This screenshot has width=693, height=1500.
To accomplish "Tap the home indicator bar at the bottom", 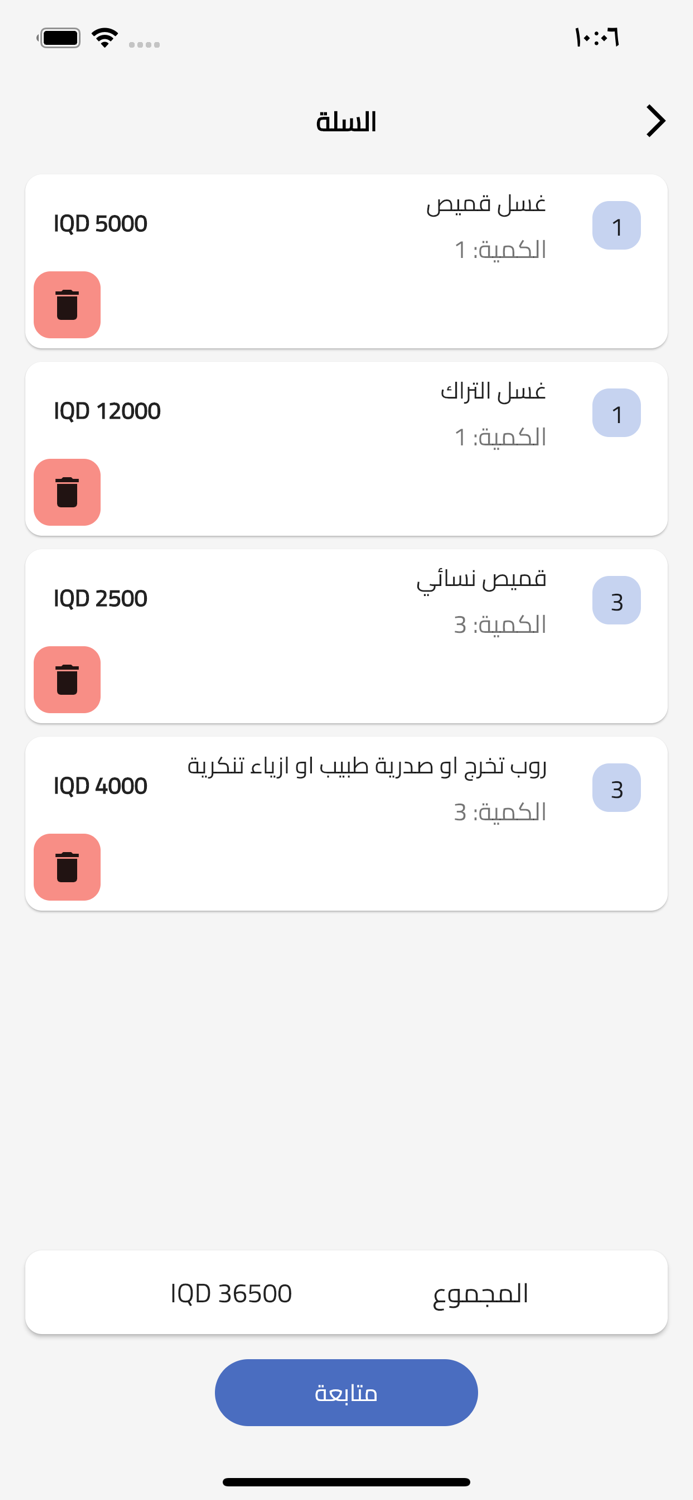I will (x=346, y=1483).
